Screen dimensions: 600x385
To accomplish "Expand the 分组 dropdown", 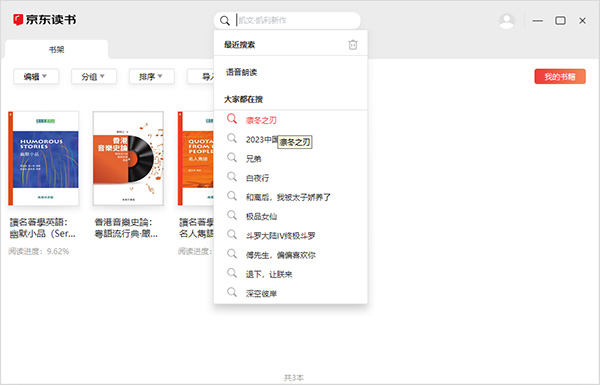I will (94, 77).
